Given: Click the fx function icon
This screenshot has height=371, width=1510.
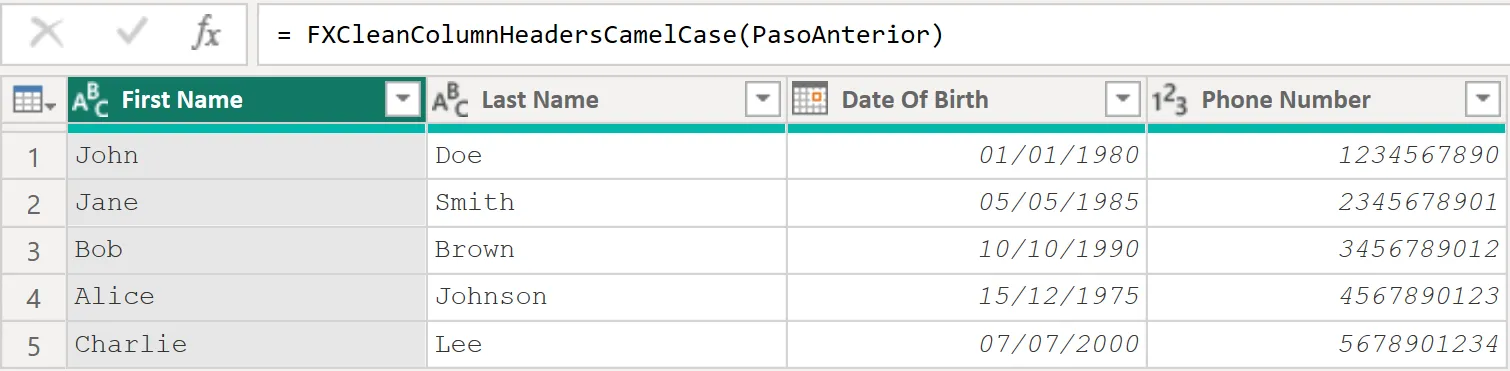Looking at the screenshot, I should coord(206,34).
